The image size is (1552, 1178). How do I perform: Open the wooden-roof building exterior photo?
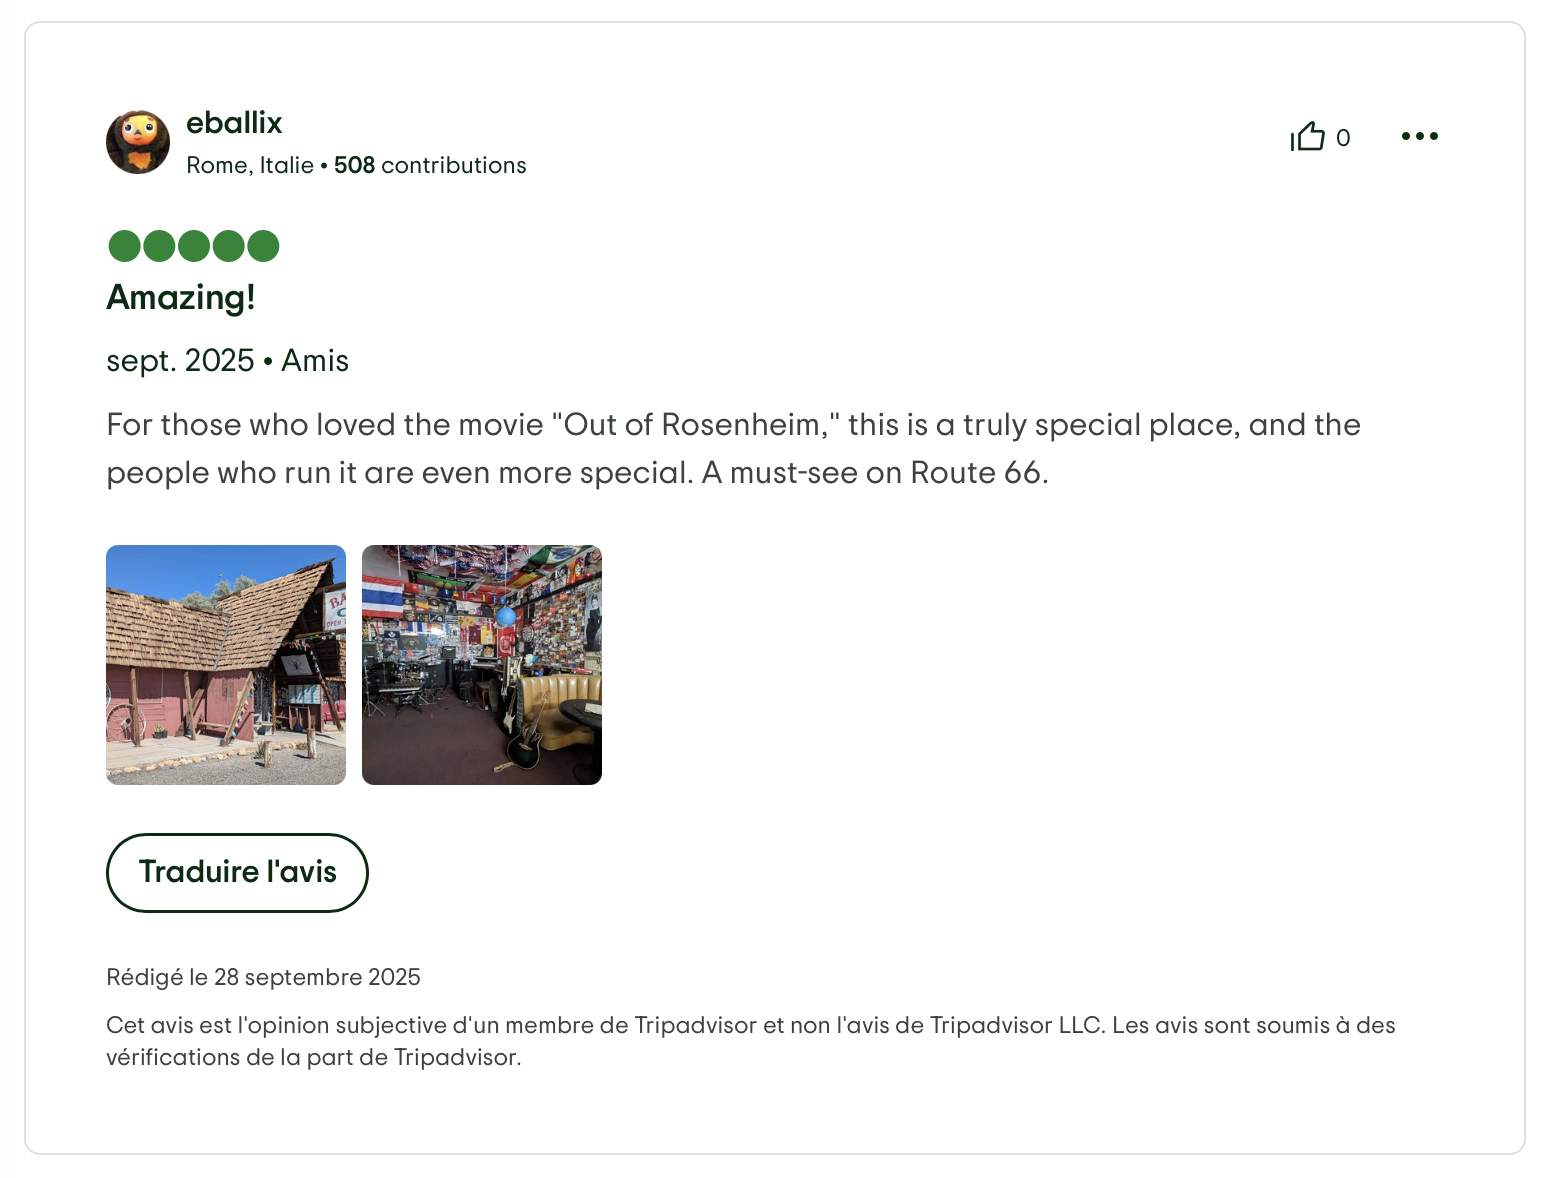tap(226, 665)
